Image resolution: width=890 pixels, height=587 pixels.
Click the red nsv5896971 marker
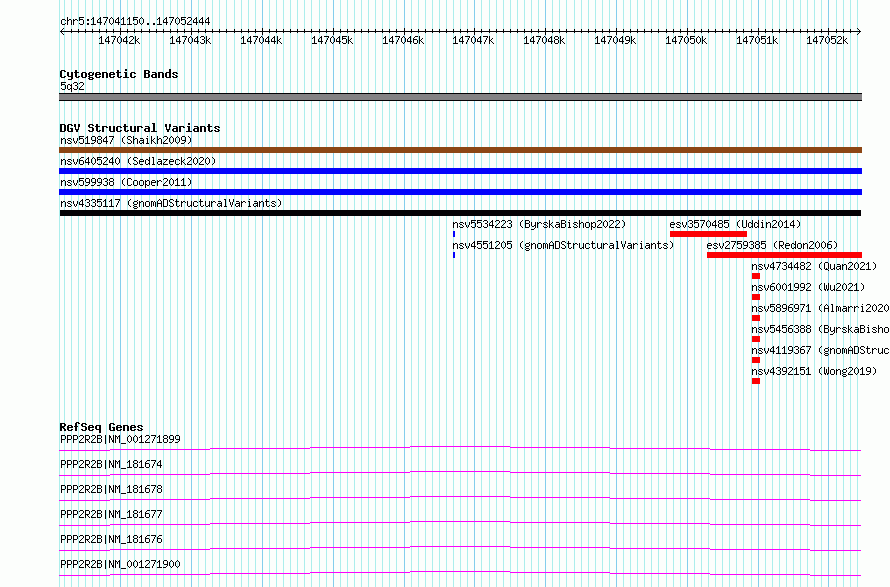[x=756, y=318]
